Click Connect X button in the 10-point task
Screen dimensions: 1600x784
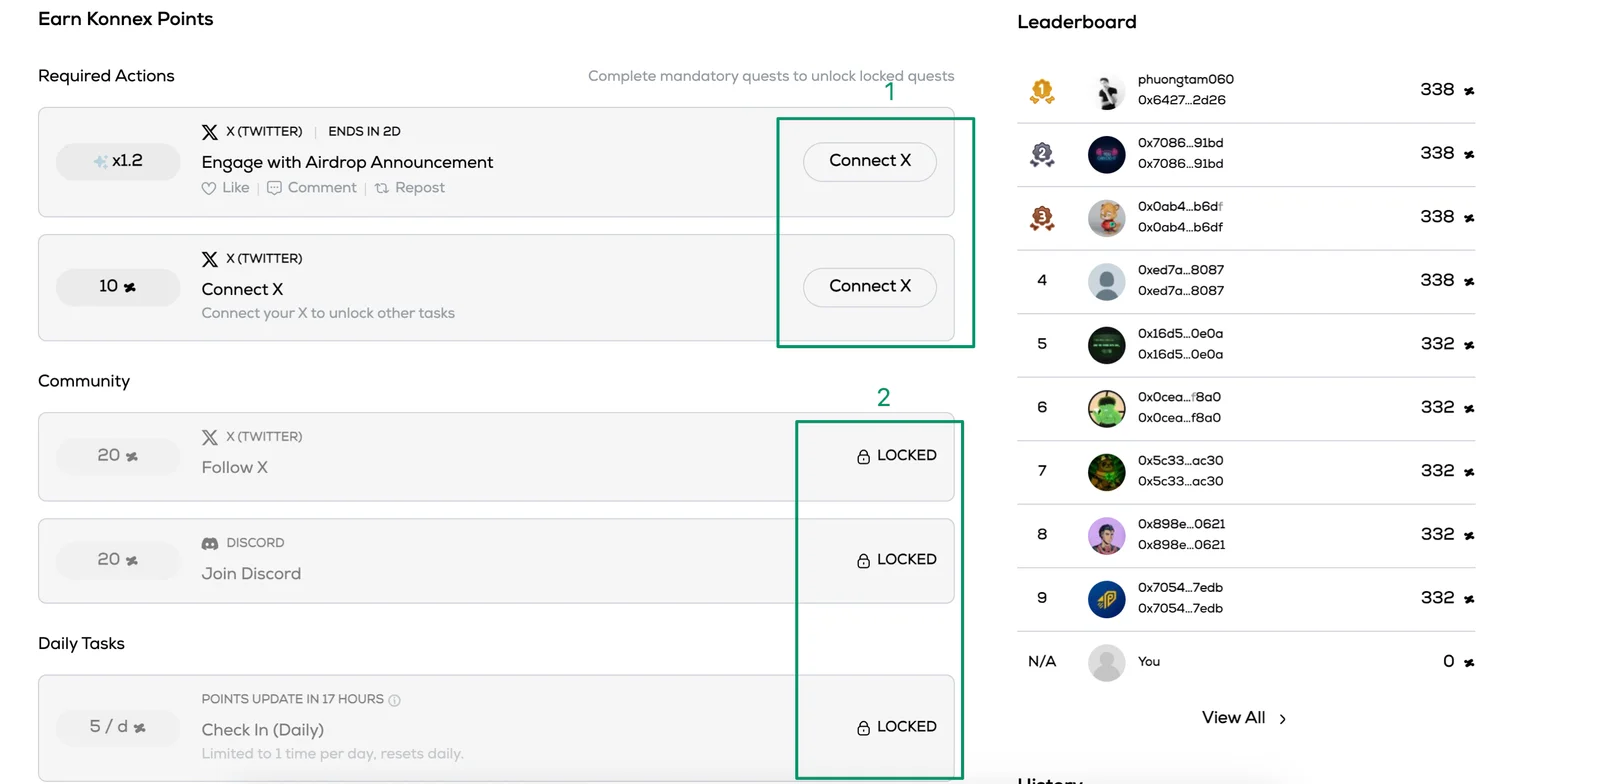pyautogui.click(x=870, y=287)
